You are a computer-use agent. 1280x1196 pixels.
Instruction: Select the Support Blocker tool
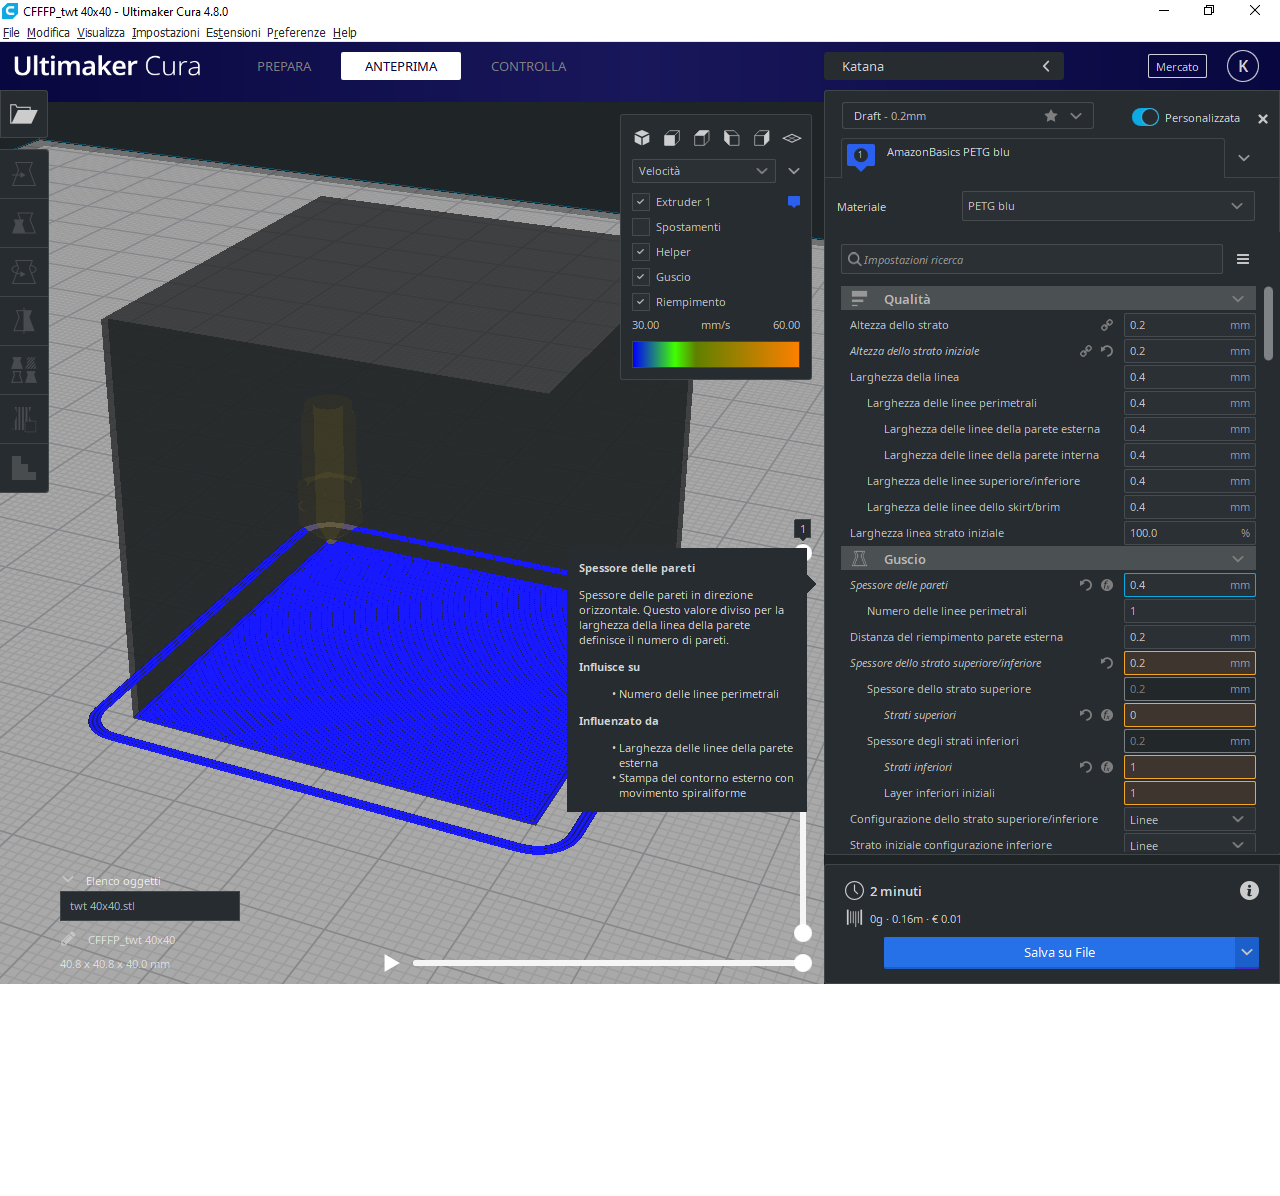[23, 419]
